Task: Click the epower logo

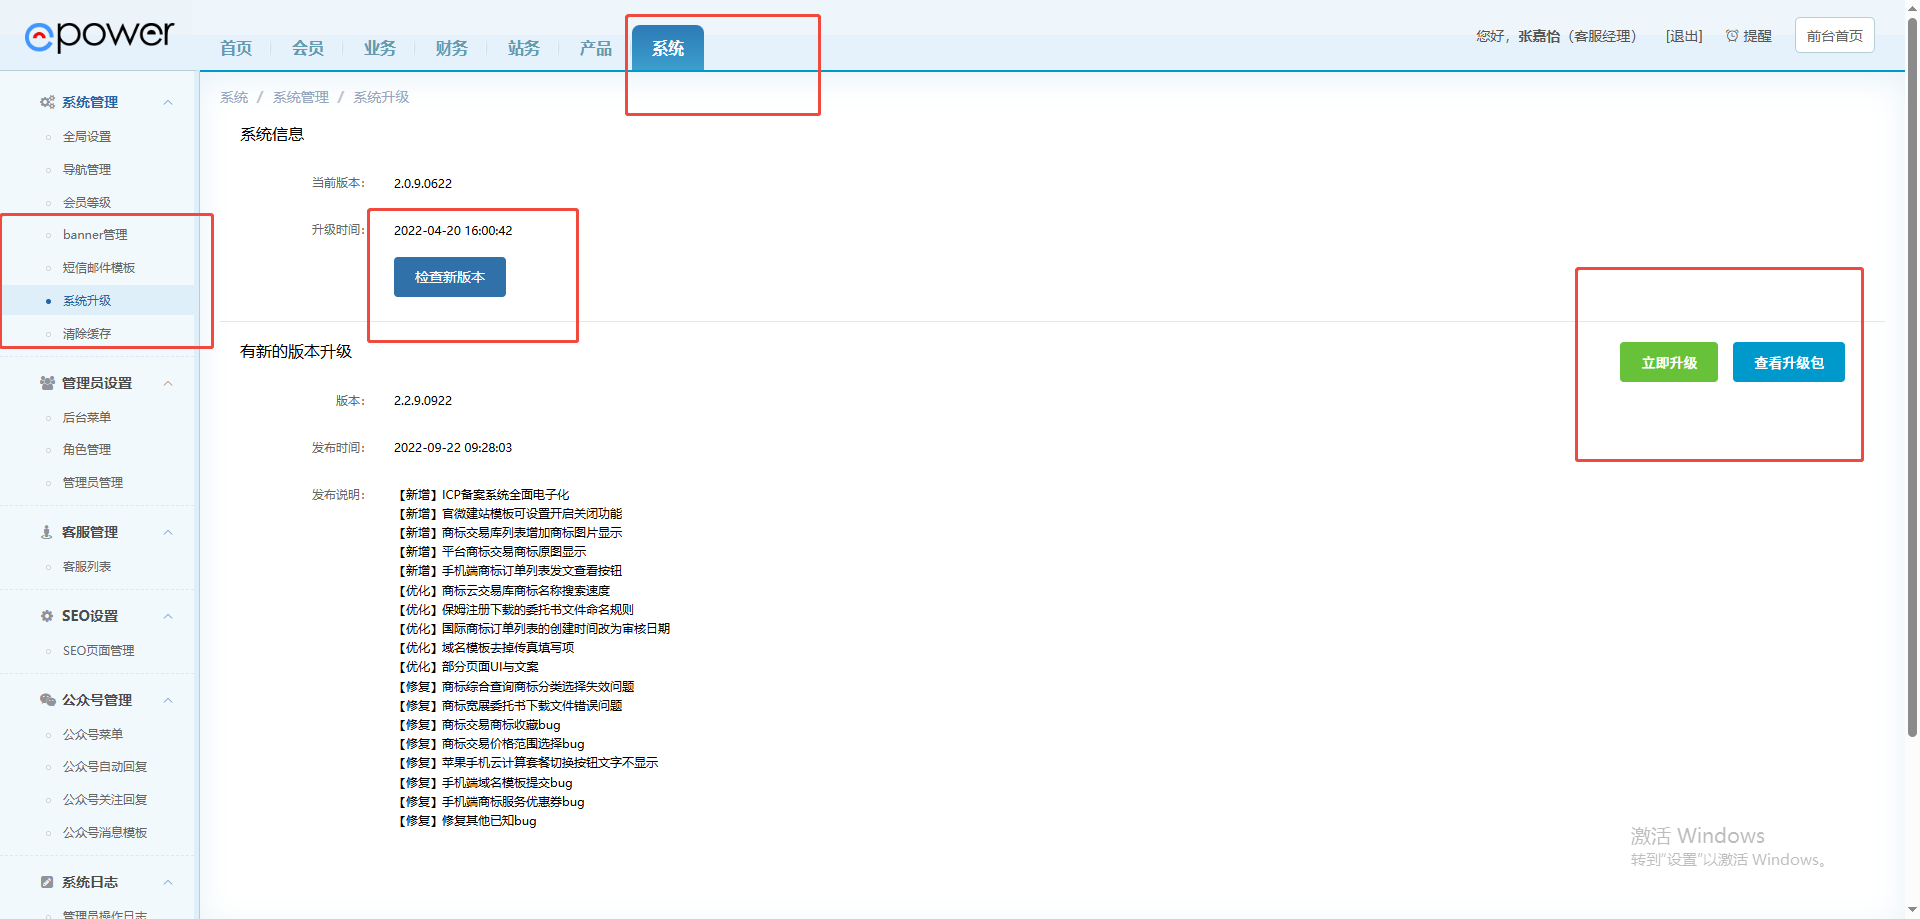Action: (x=99, y=36)
